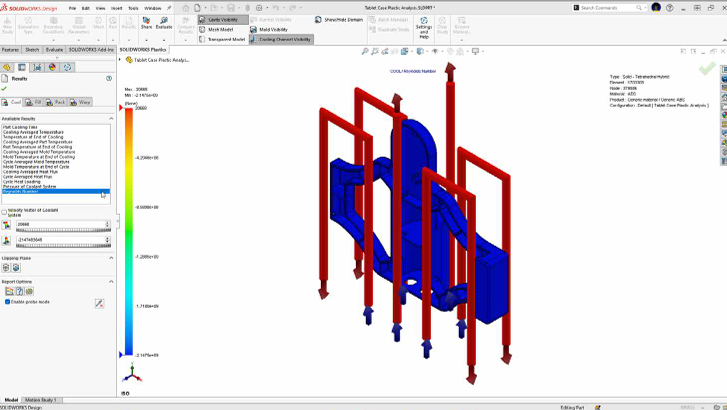The height and width of the screenshot is (410, 727).
Task: Click the Evaluate ribbon icon with arrow
Action: click(164, 23)
